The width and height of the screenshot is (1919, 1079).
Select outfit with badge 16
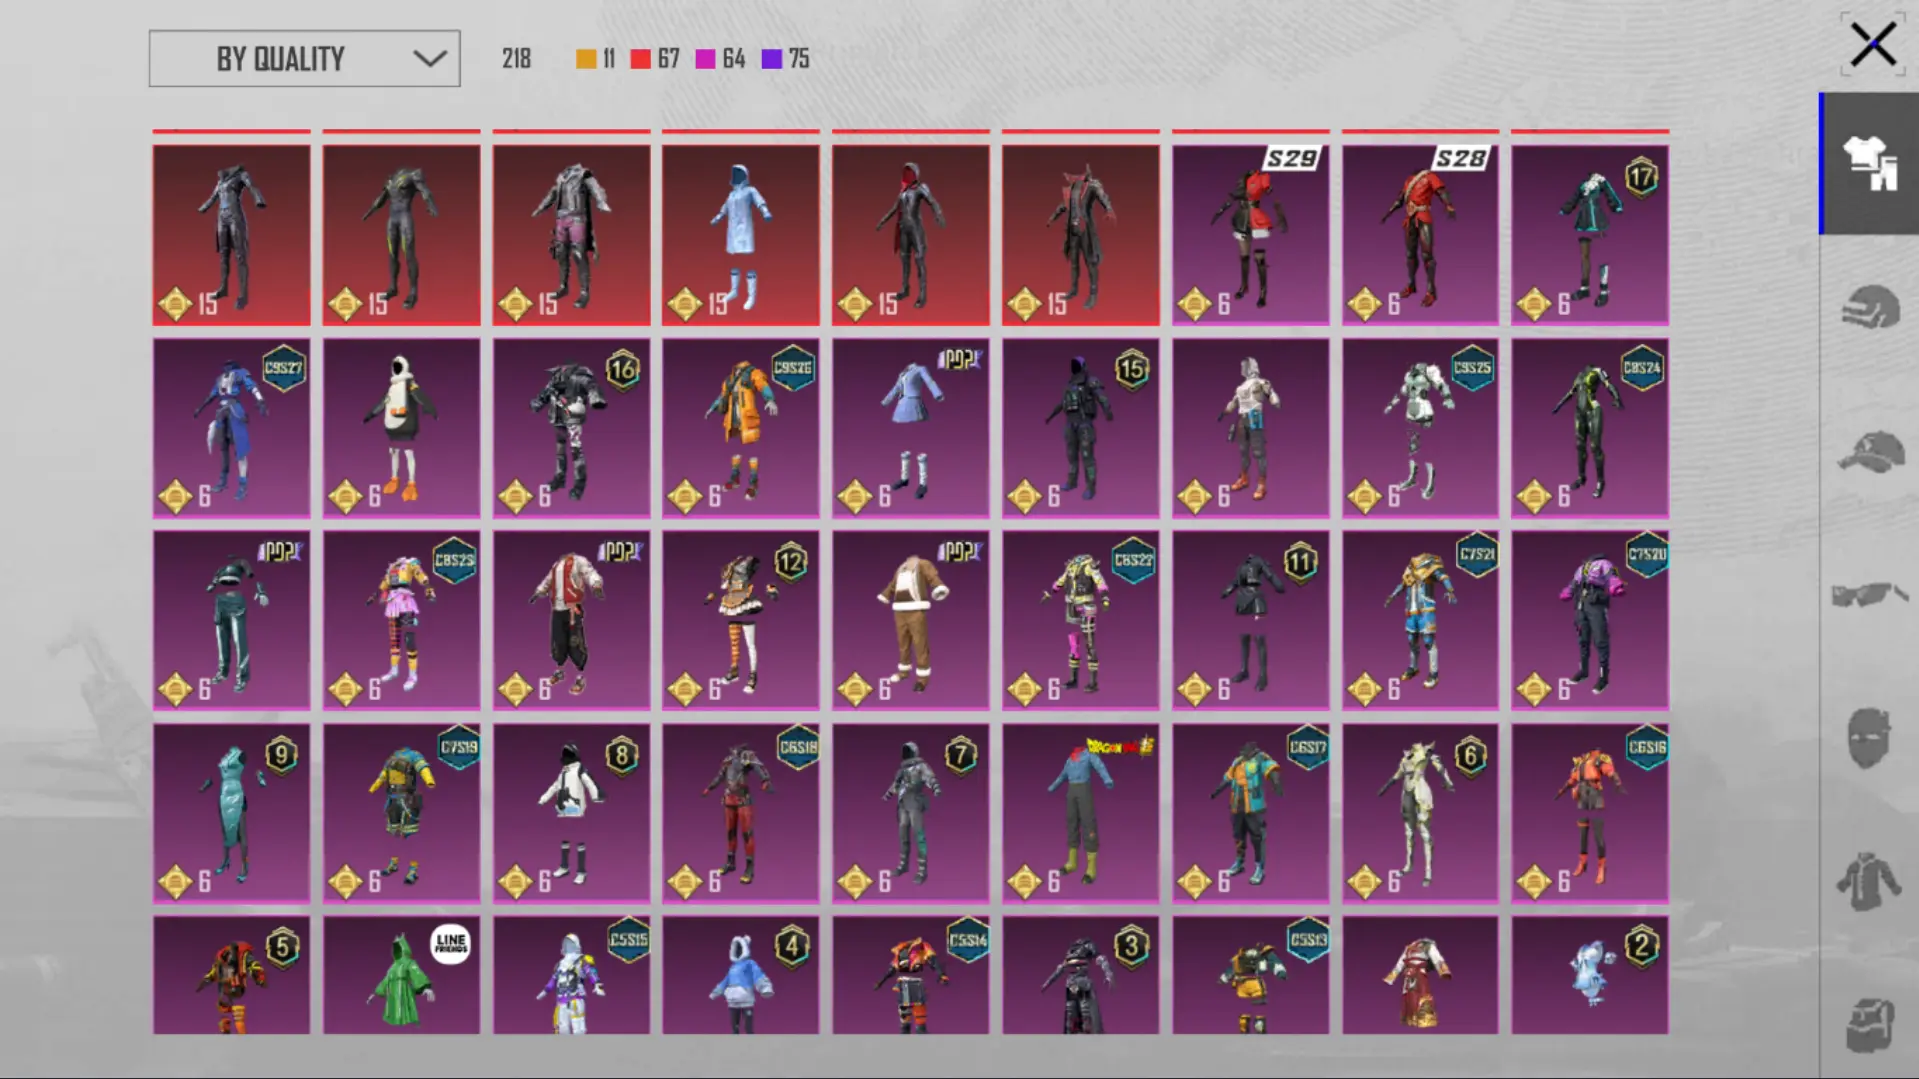click(571, 428)
